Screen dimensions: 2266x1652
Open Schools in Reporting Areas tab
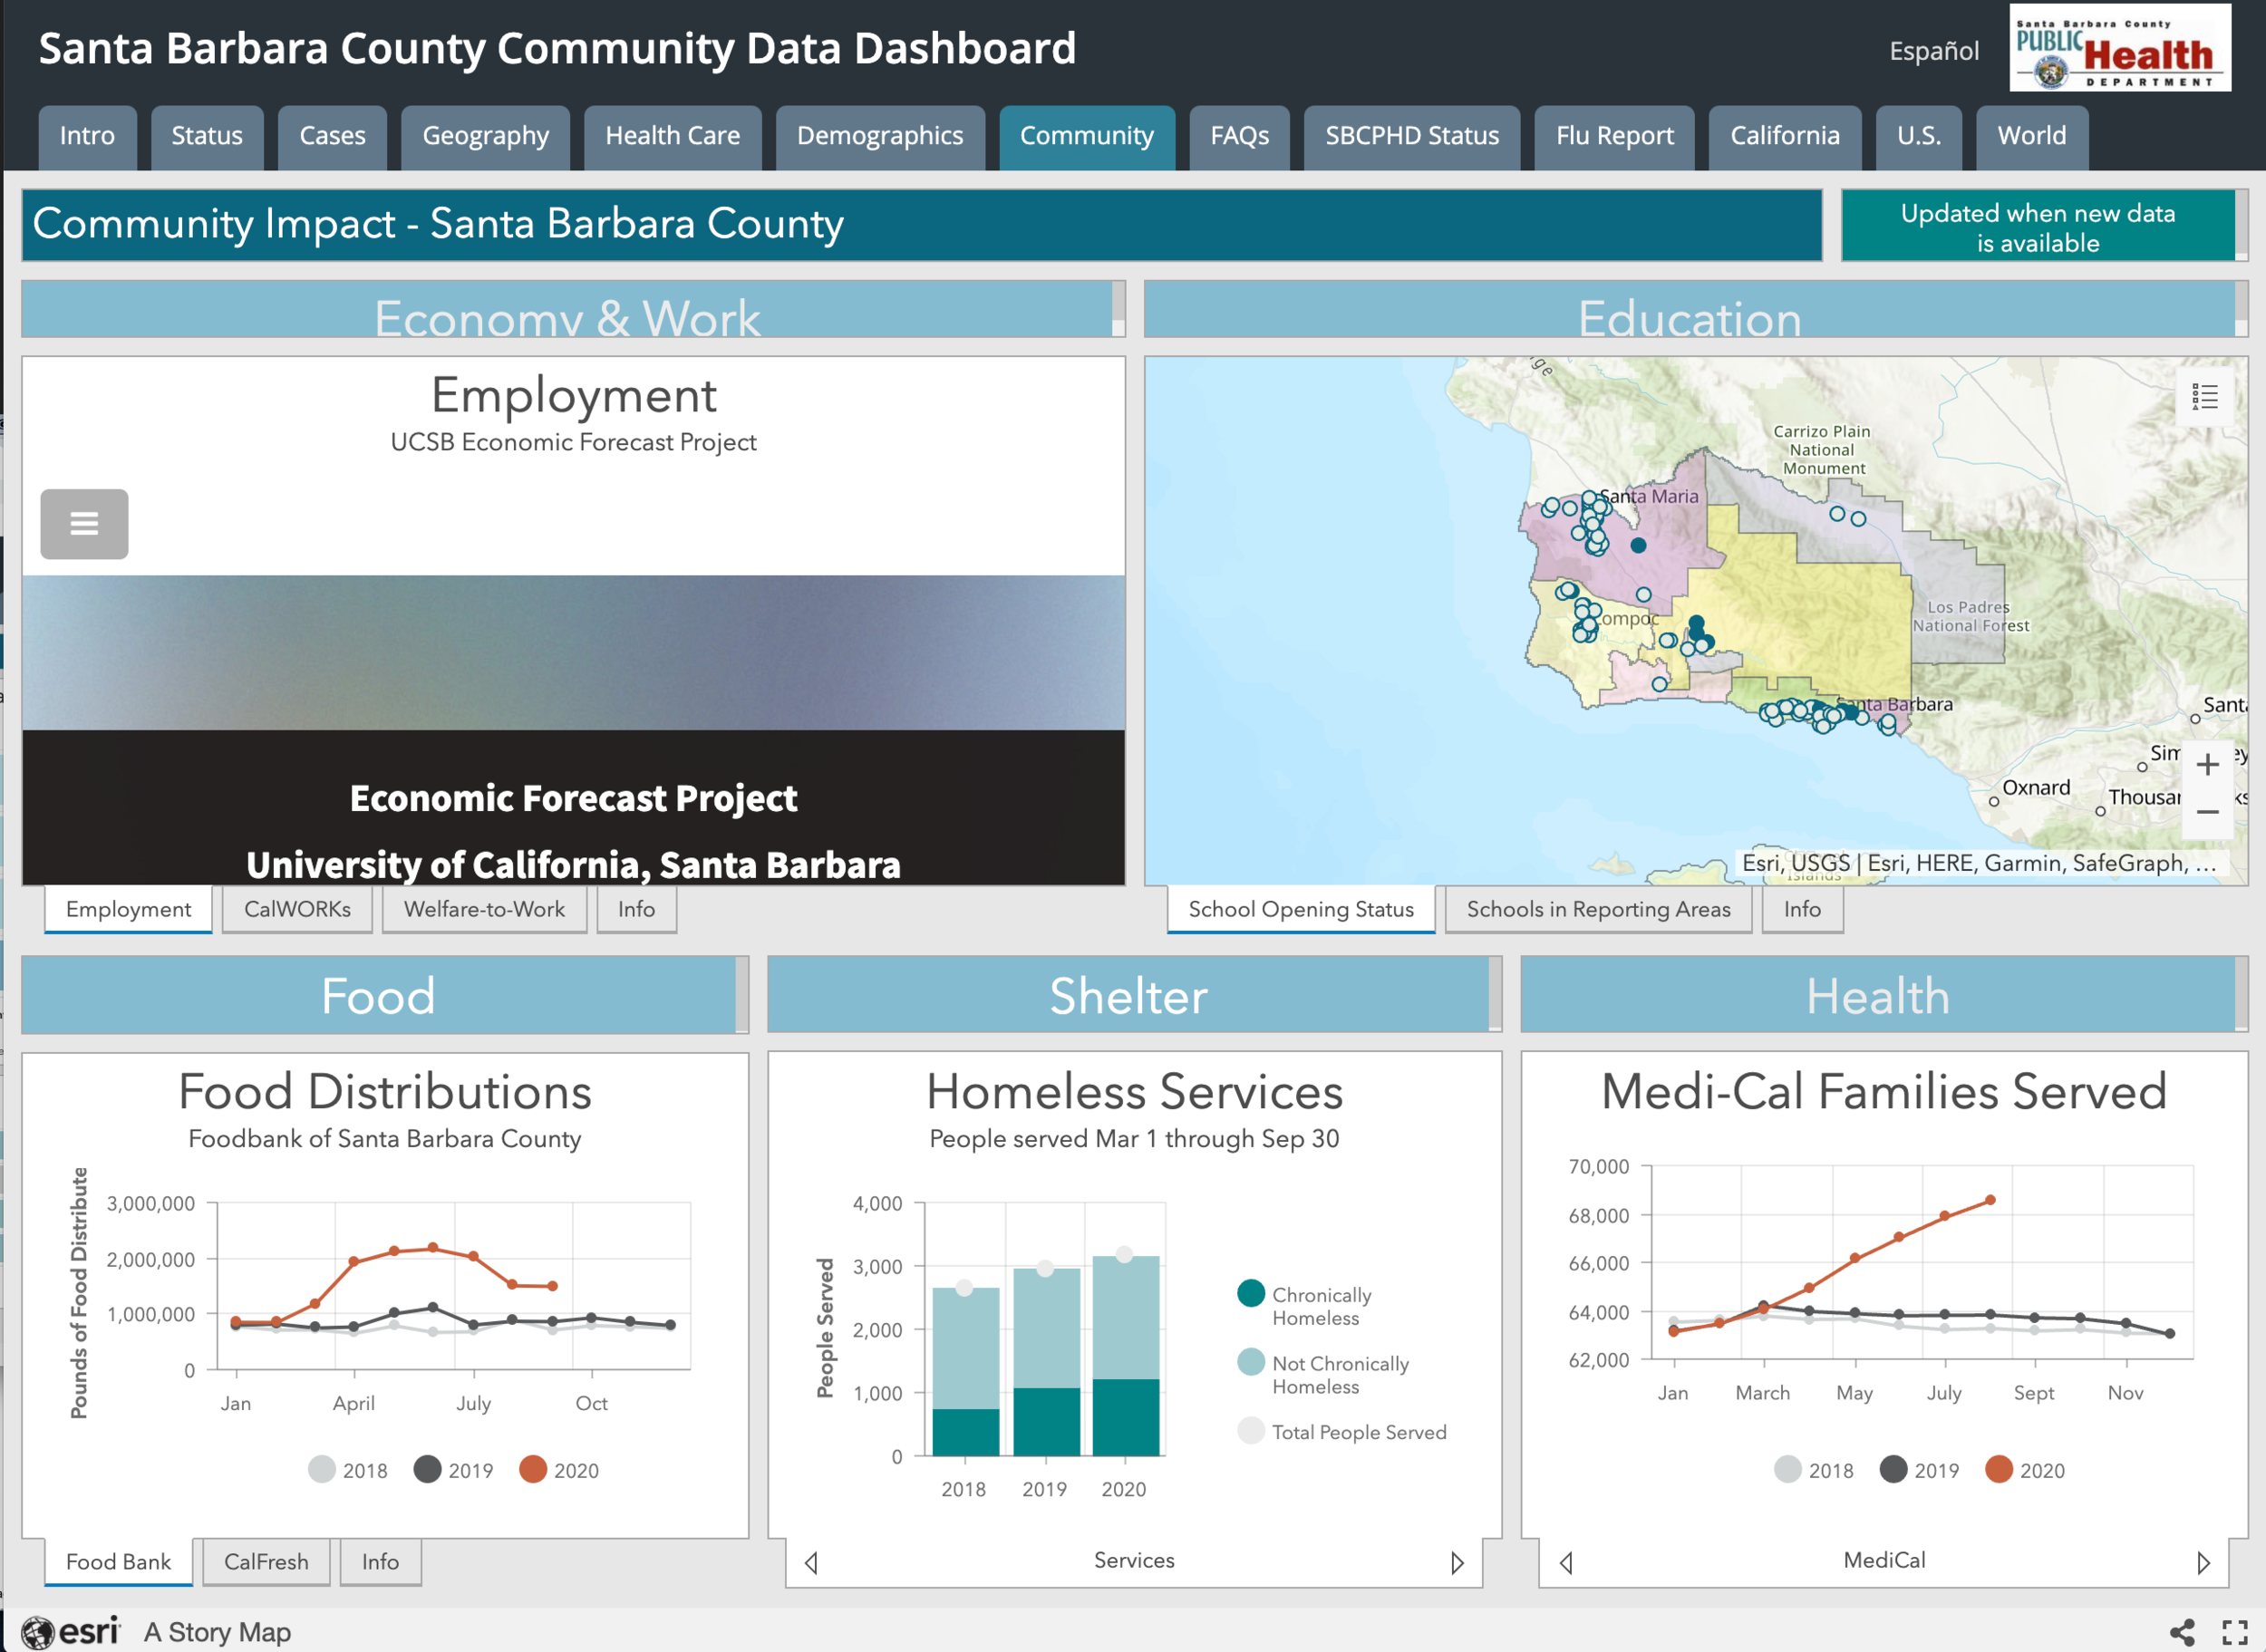[1597, 909]
